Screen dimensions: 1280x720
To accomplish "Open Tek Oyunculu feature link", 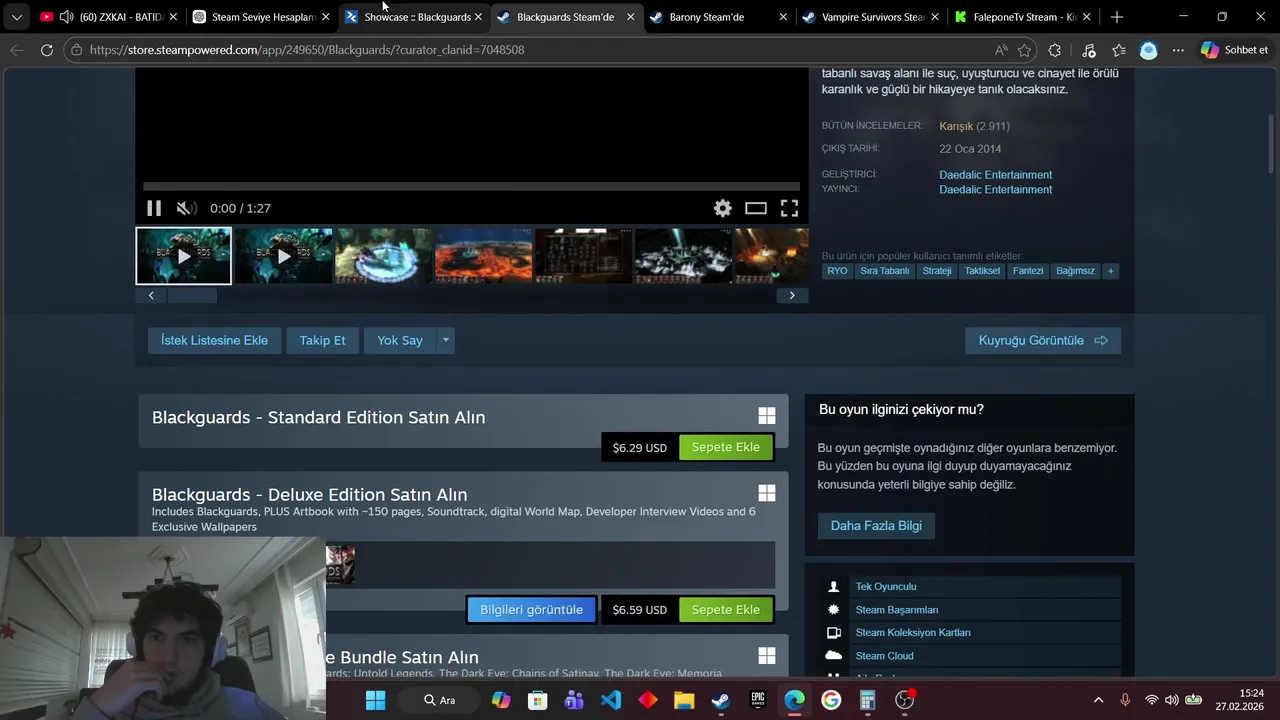I will pyautogui.click(x=886, y=587).
